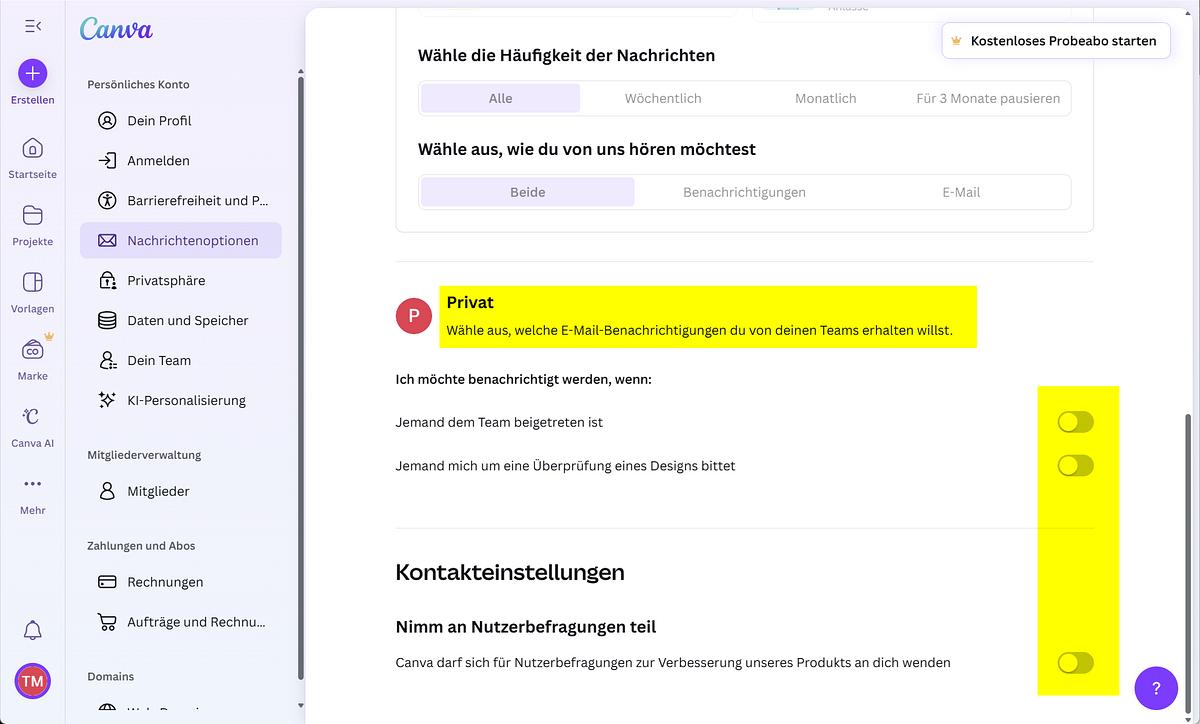Select Privatsphäre in the settings menu
This screenshot has width=1200, height=724.
pyautogui.click(x=165, y=281)
